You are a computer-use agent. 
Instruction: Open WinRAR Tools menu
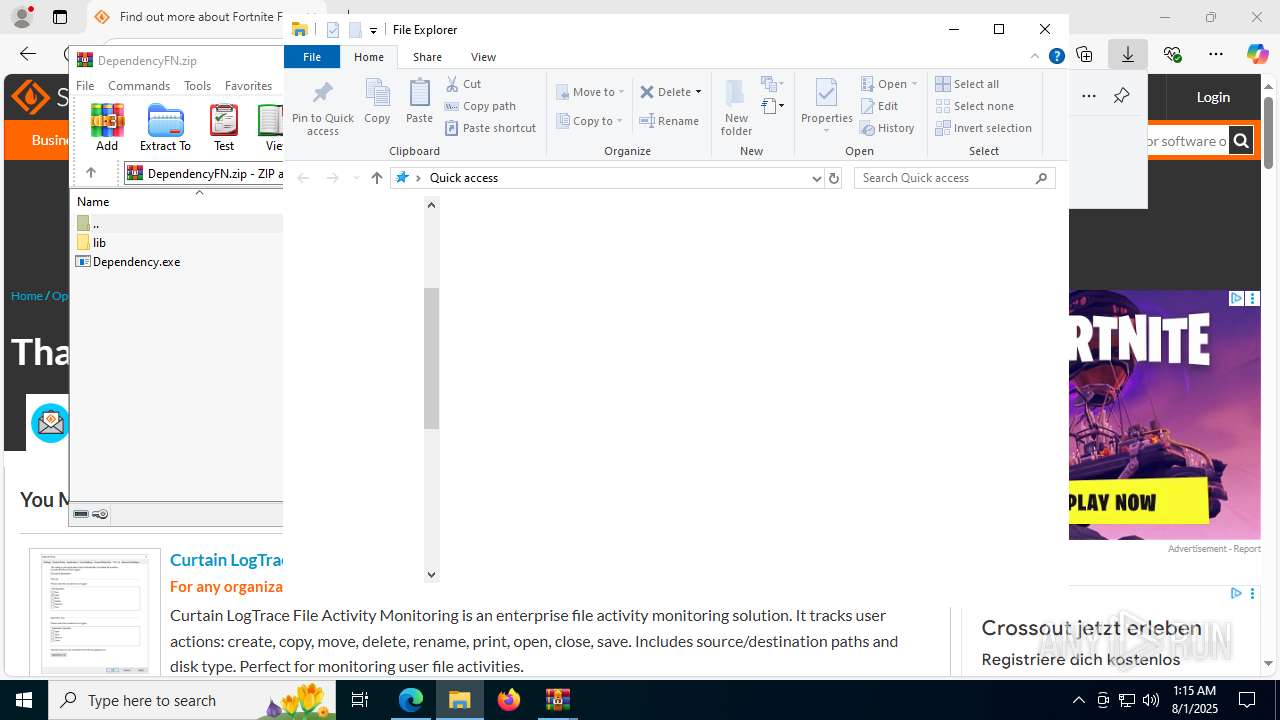pyautogui.click(x=197, y=86)
